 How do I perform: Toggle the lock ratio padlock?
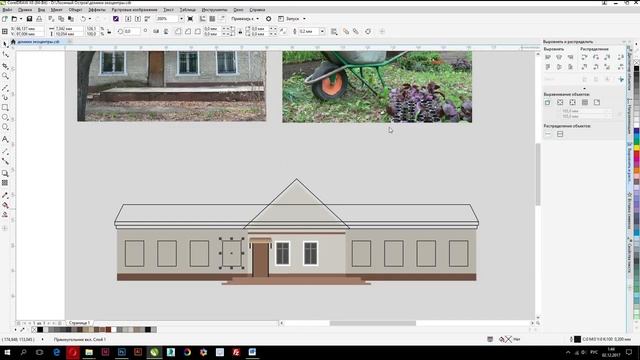click(x=109, y=31)
